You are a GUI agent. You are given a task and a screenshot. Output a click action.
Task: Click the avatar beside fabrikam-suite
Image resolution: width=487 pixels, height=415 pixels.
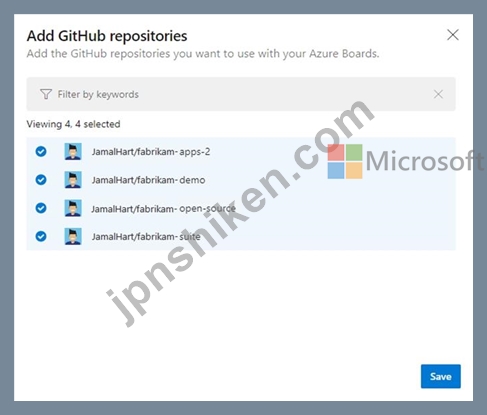[x=73, y=237]
